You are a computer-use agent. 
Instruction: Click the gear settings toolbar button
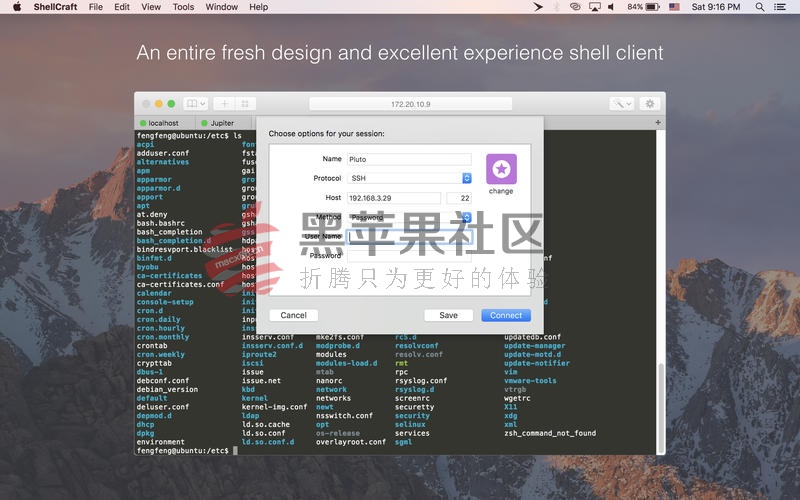coord(649,104)
